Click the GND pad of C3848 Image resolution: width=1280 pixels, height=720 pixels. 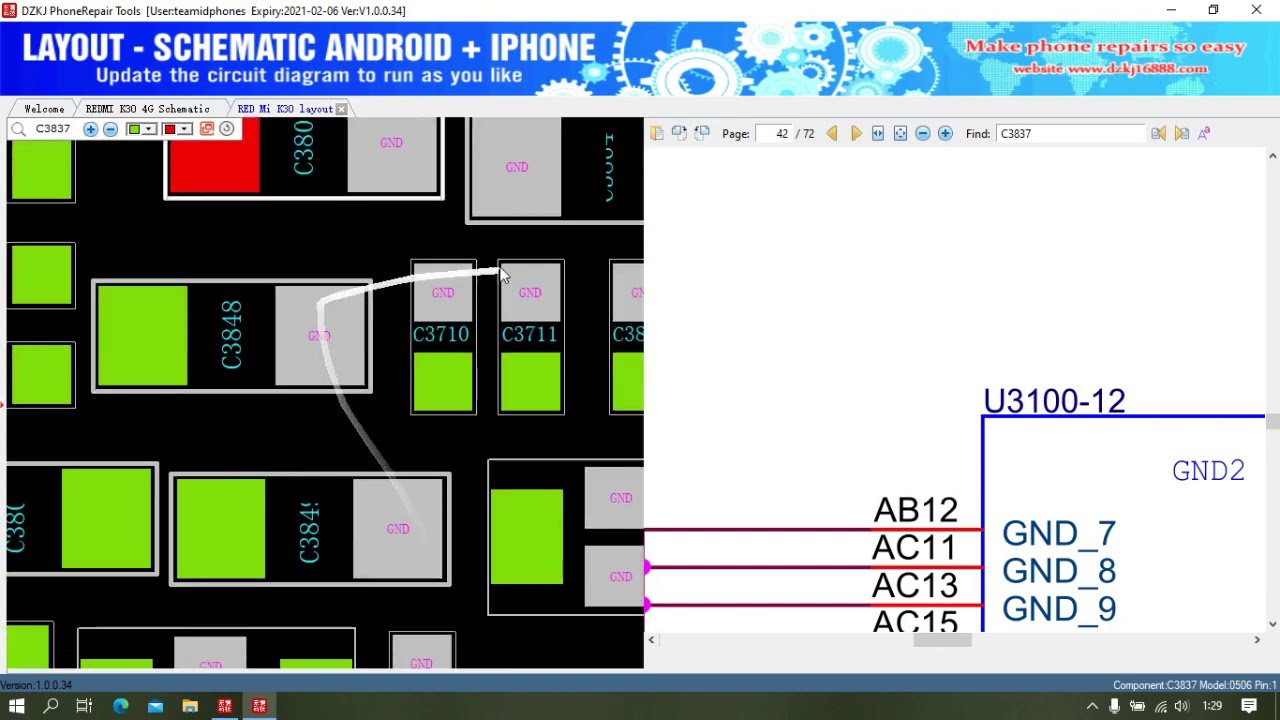[x=320, y=336]
